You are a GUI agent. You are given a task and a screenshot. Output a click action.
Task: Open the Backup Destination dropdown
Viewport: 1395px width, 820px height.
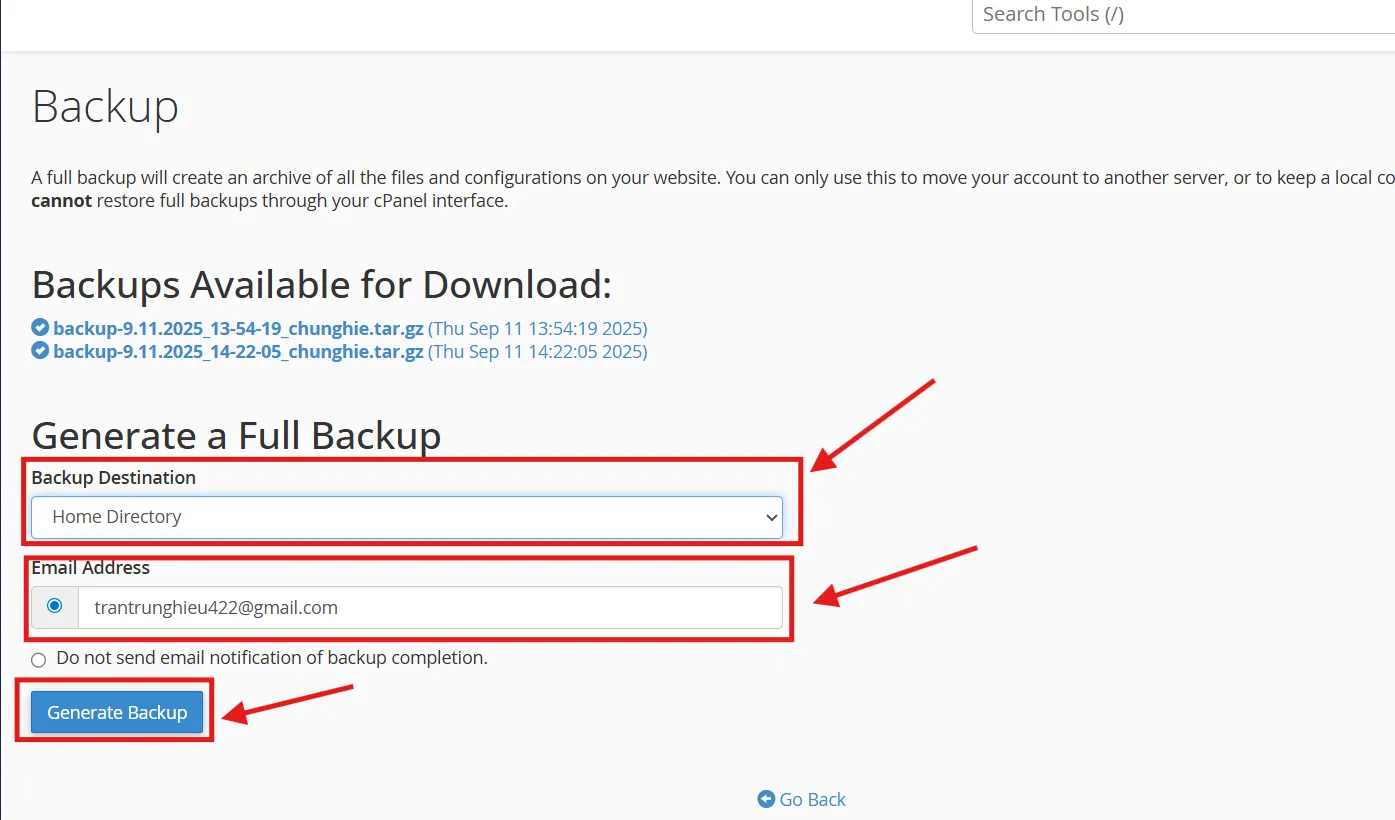click(406, 517)
